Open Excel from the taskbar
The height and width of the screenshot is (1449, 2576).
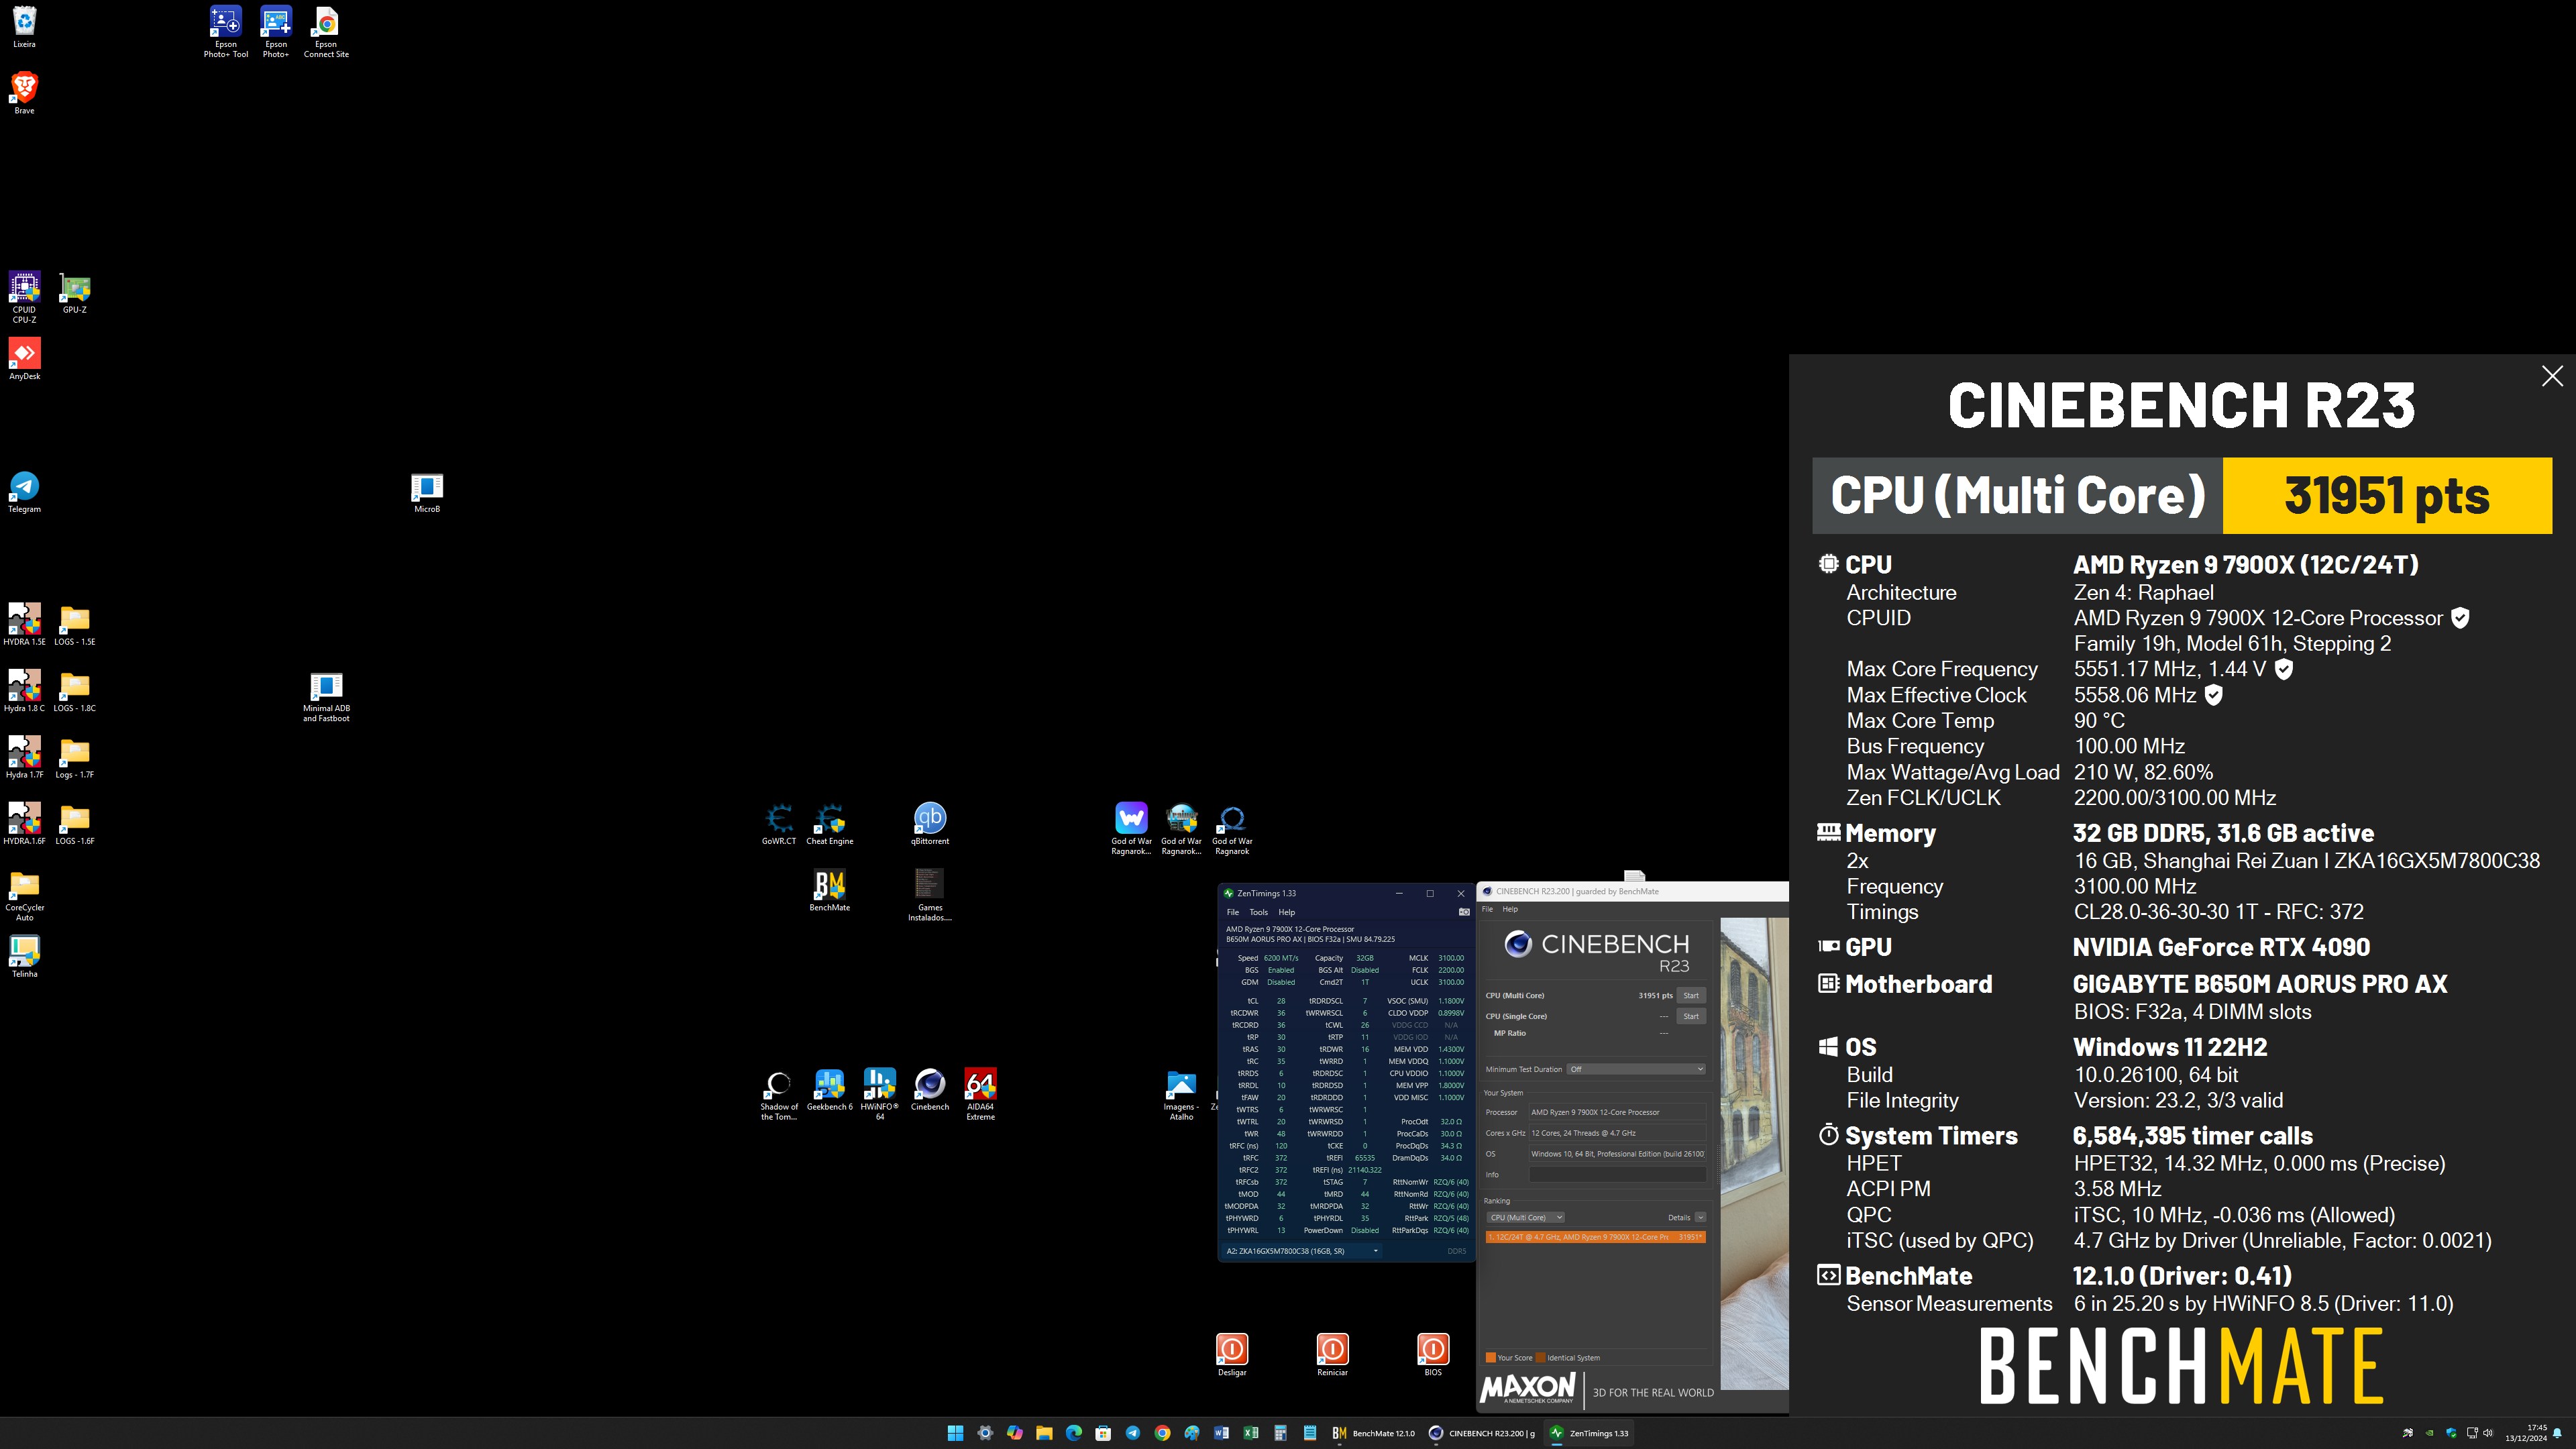pos(1250,1433)
